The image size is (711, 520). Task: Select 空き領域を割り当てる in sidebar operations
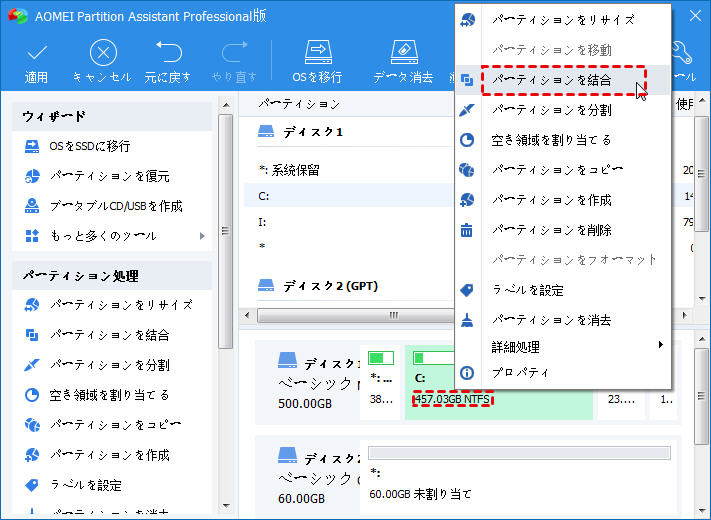coord(112,395)
